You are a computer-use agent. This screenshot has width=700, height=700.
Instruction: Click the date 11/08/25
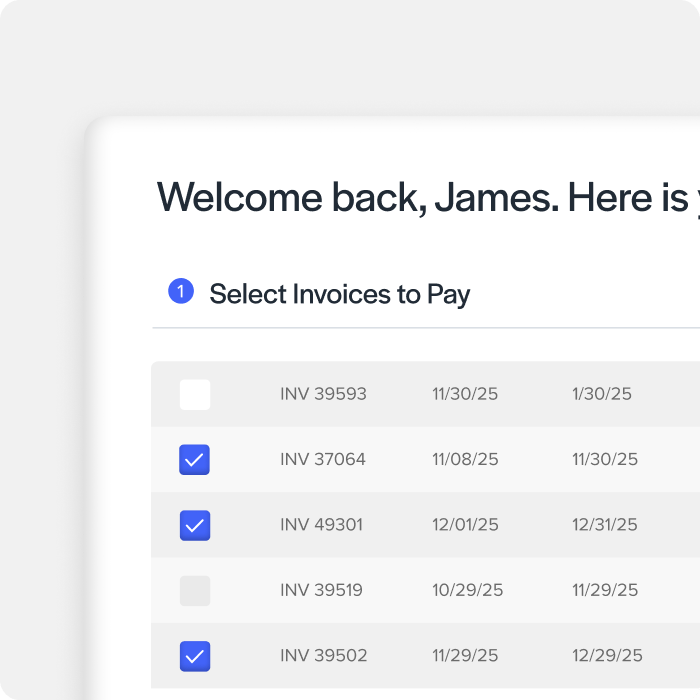click(x=465, y=459)
